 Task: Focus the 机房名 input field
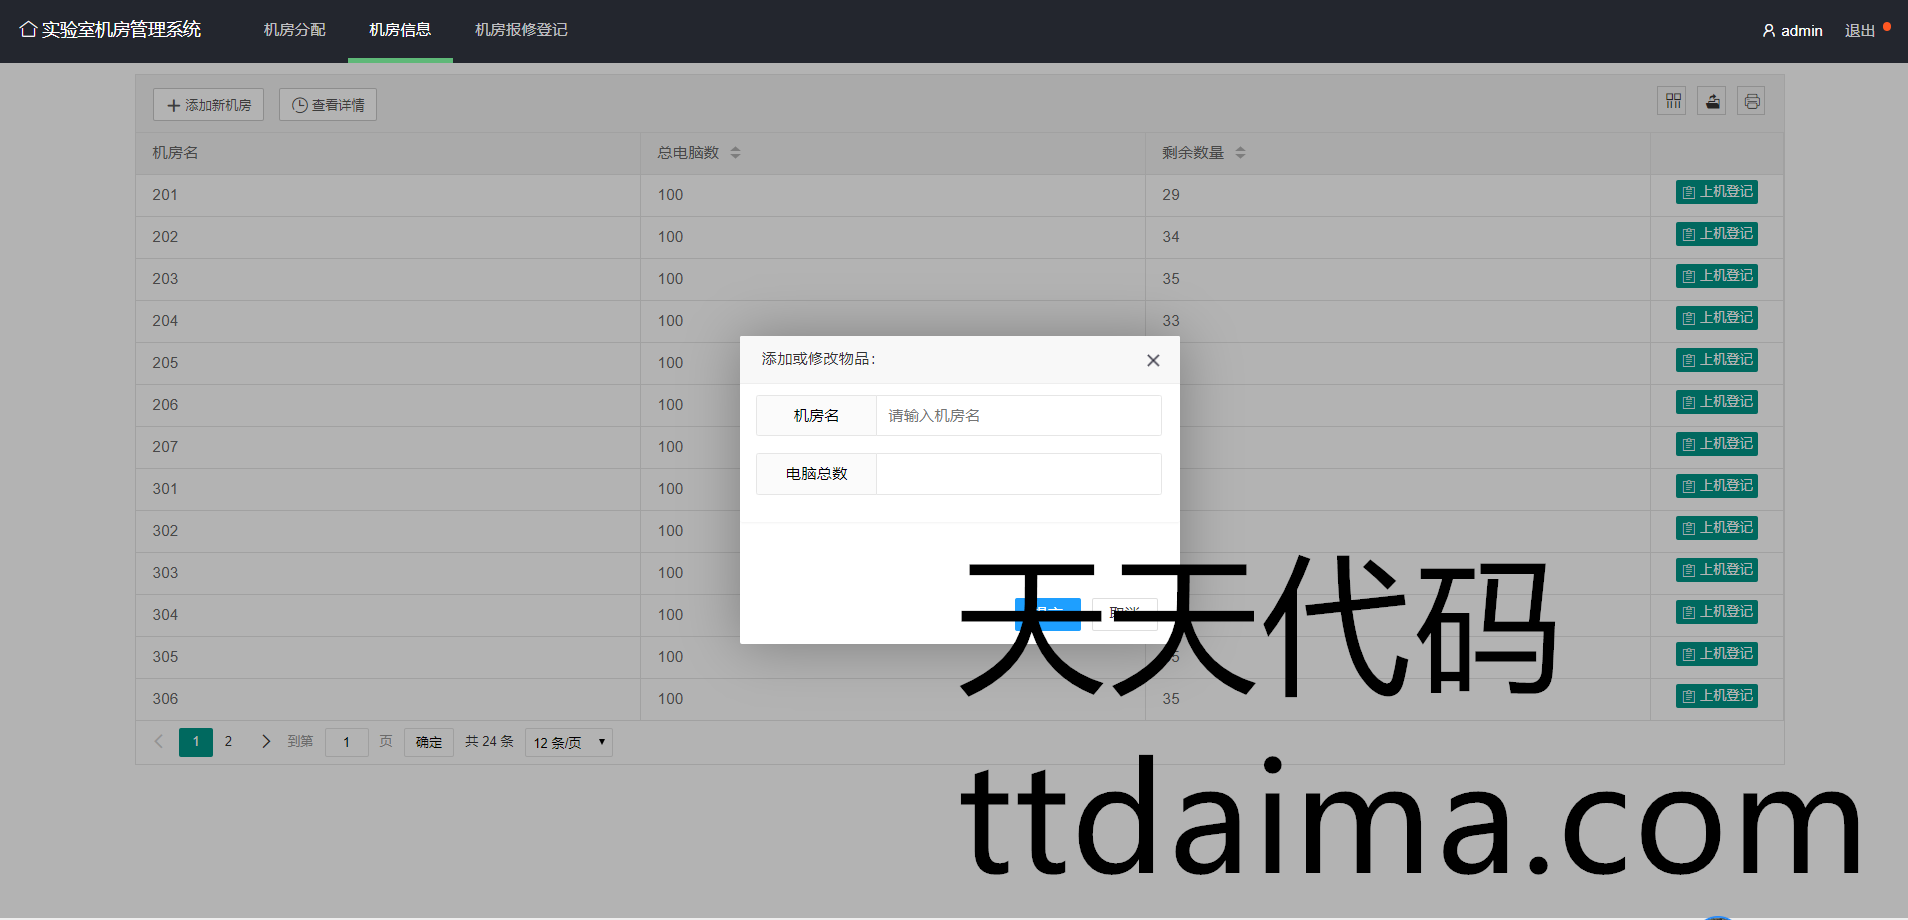pyautogui.click(x=1018, y=416)
